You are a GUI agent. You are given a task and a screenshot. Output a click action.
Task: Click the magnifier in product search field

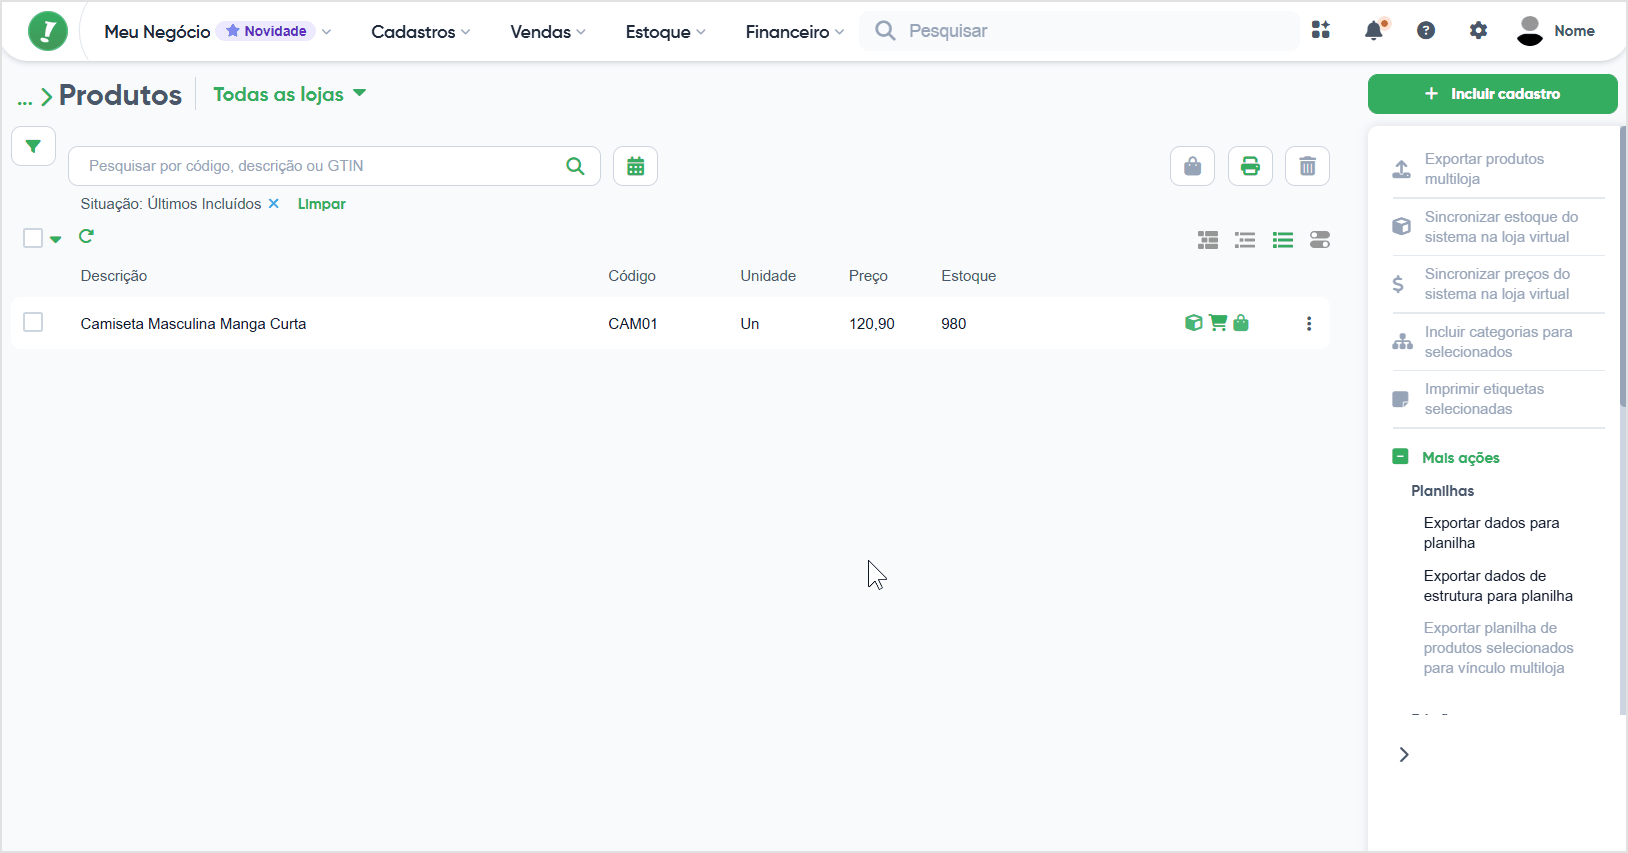[x=575, y=166]
